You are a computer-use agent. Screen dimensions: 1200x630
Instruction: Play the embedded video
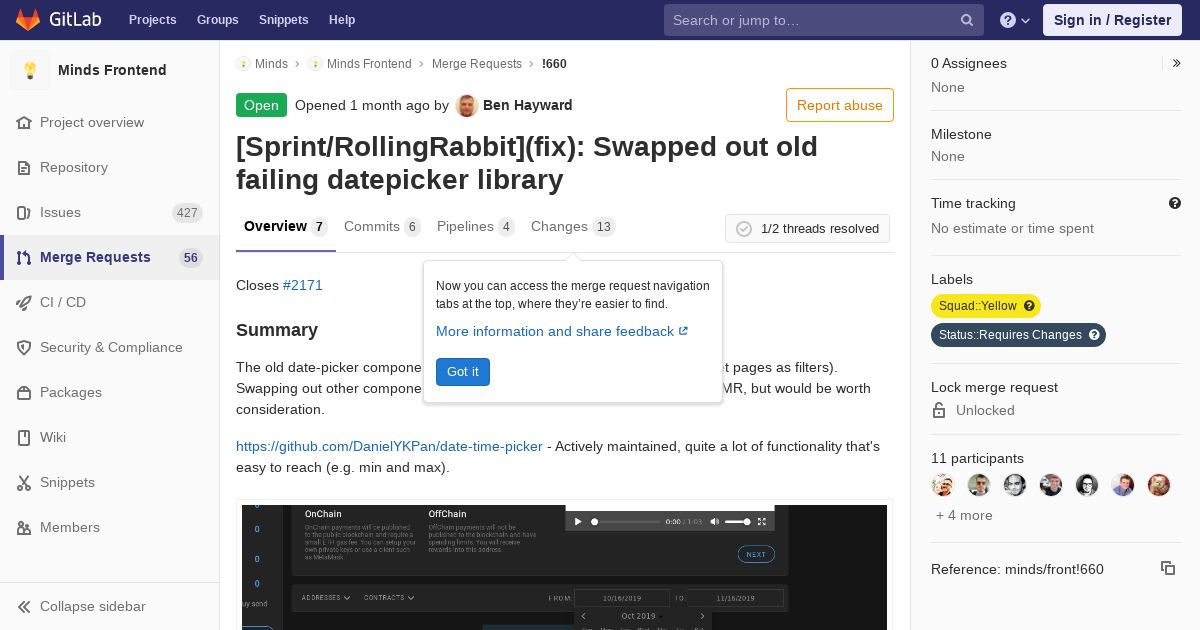[578, 521]
